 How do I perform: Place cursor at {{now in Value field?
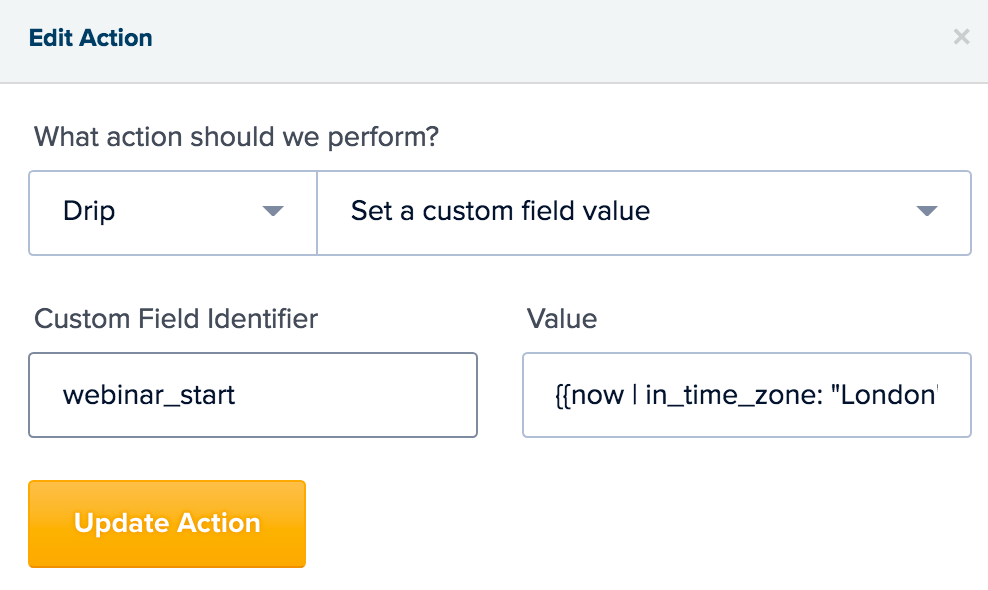(590, 395)
